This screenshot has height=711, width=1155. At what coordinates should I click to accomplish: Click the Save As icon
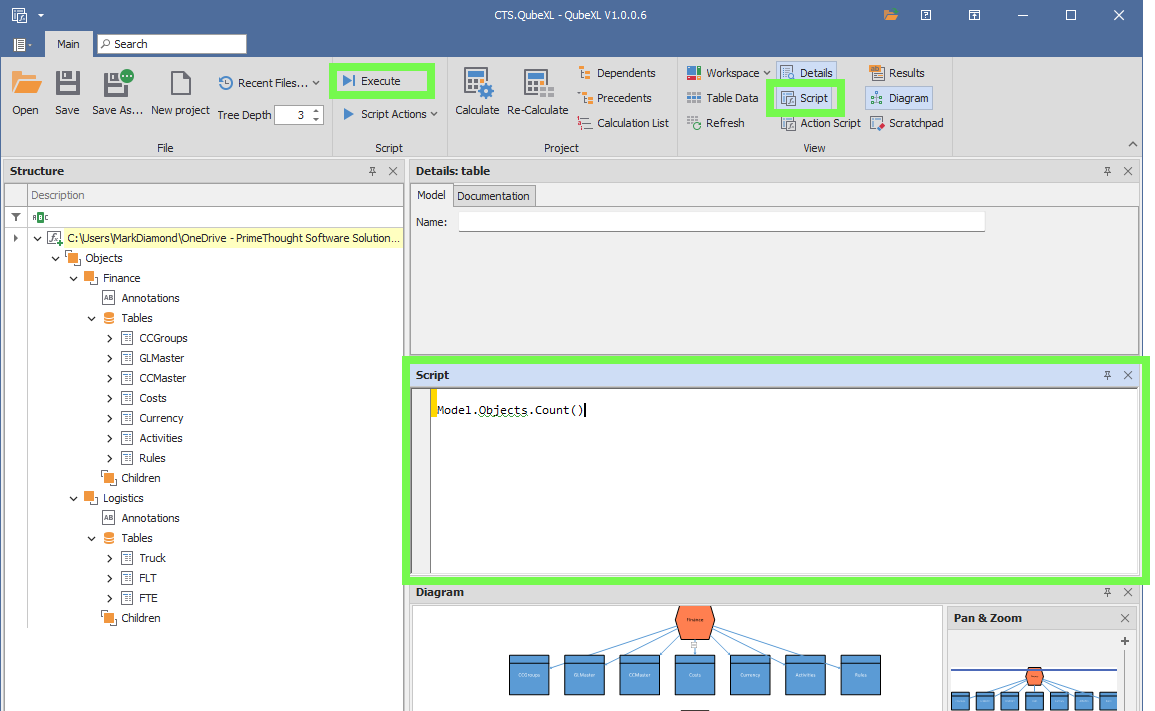click(118, 84)
